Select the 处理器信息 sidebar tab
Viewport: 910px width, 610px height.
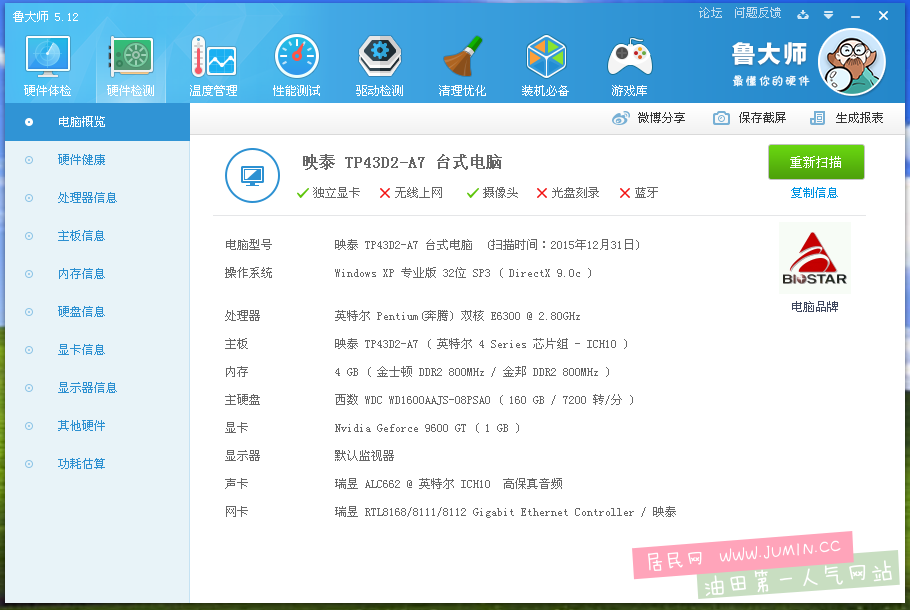coord(98,198)
